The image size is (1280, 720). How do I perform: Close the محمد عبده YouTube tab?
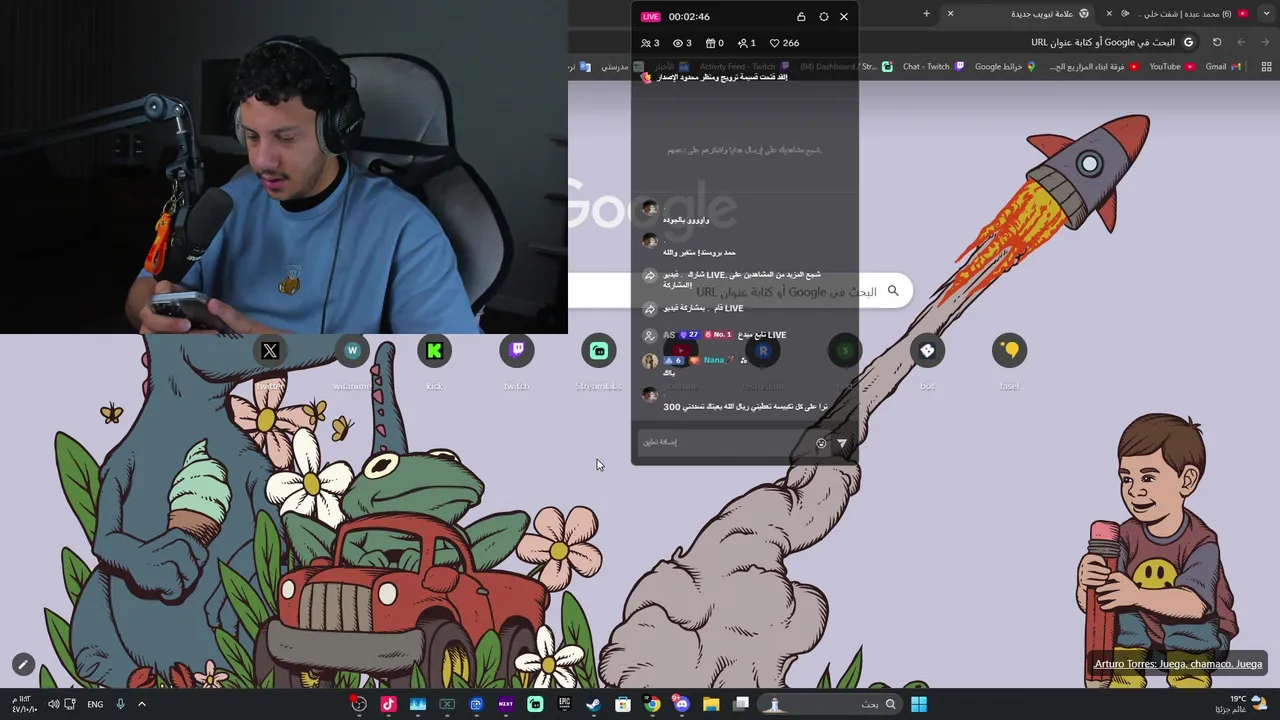tap(1109, 14)
